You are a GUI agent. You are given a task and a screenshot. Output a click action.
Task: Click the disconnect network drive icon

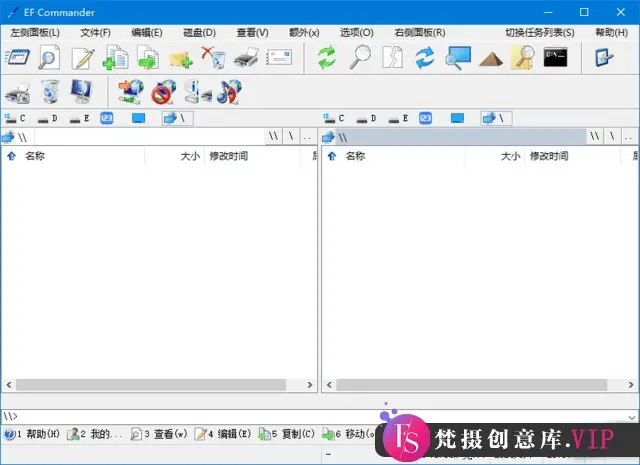pos(163,92)
